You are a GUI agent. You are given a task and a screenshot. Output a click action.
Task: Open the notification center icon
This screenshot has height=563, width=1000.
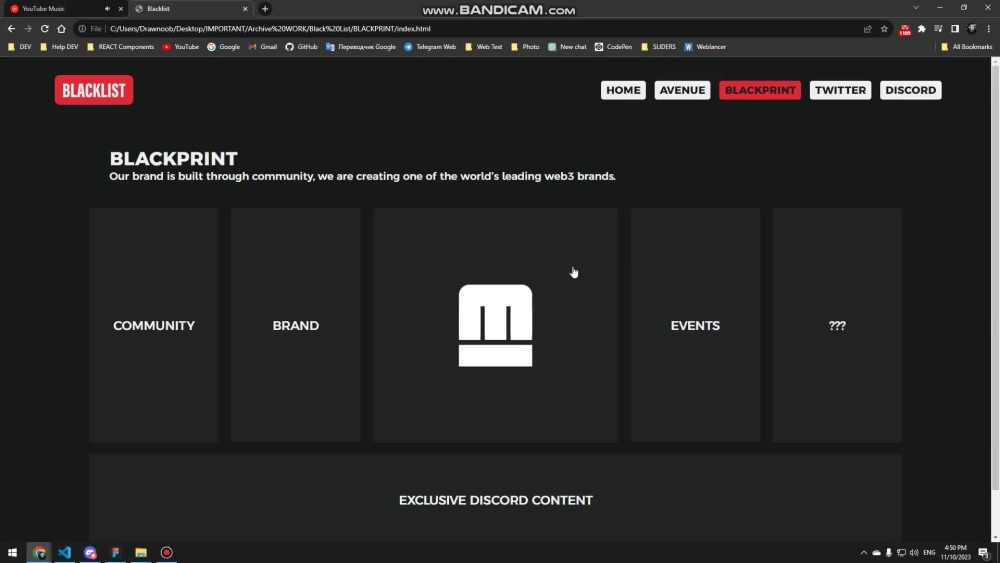[x=984, y=553]
